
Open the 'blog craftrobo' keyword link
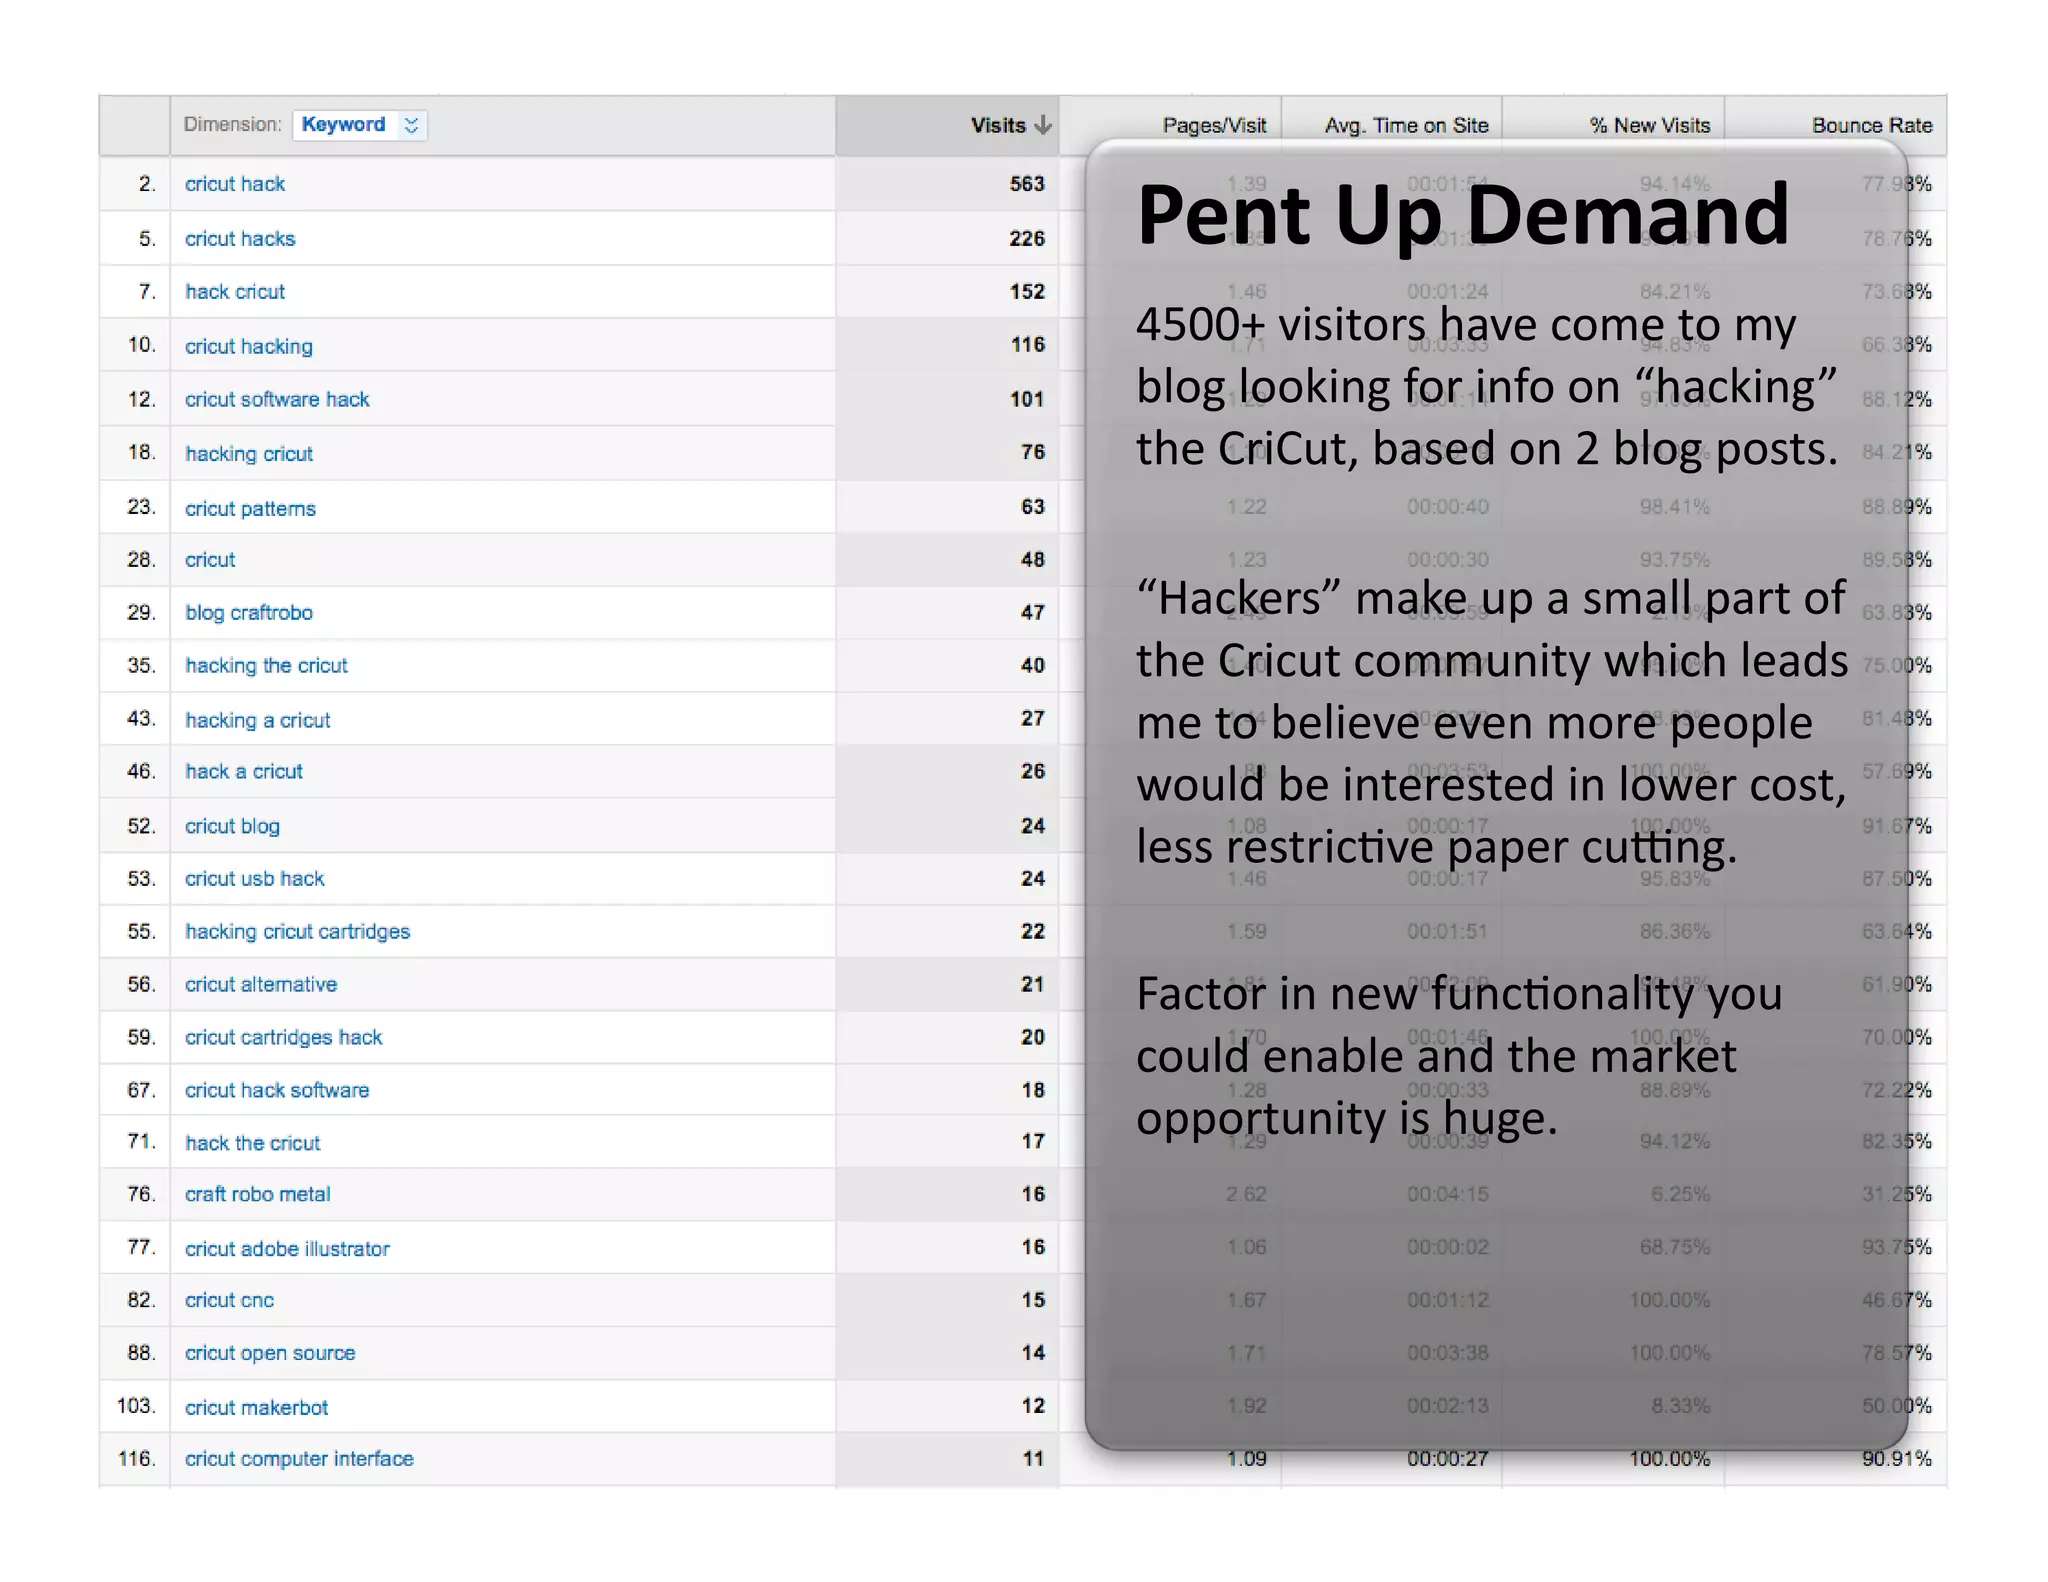point(249,612)
